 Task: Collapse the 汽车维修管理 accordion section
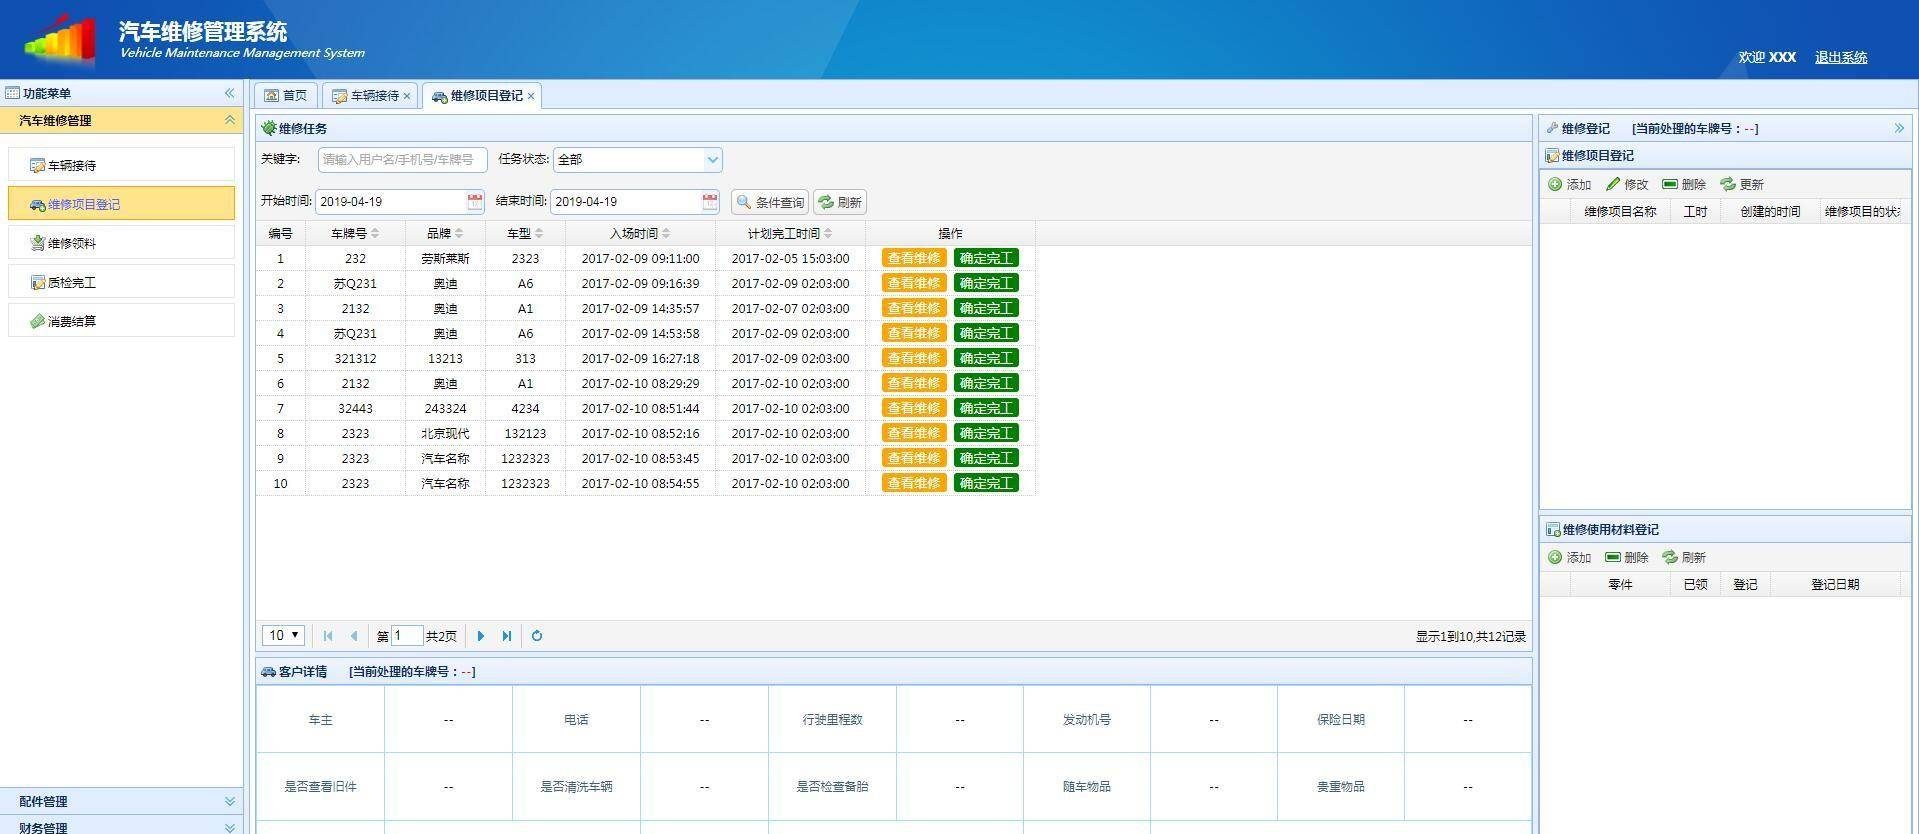click(x=229, y=120)
